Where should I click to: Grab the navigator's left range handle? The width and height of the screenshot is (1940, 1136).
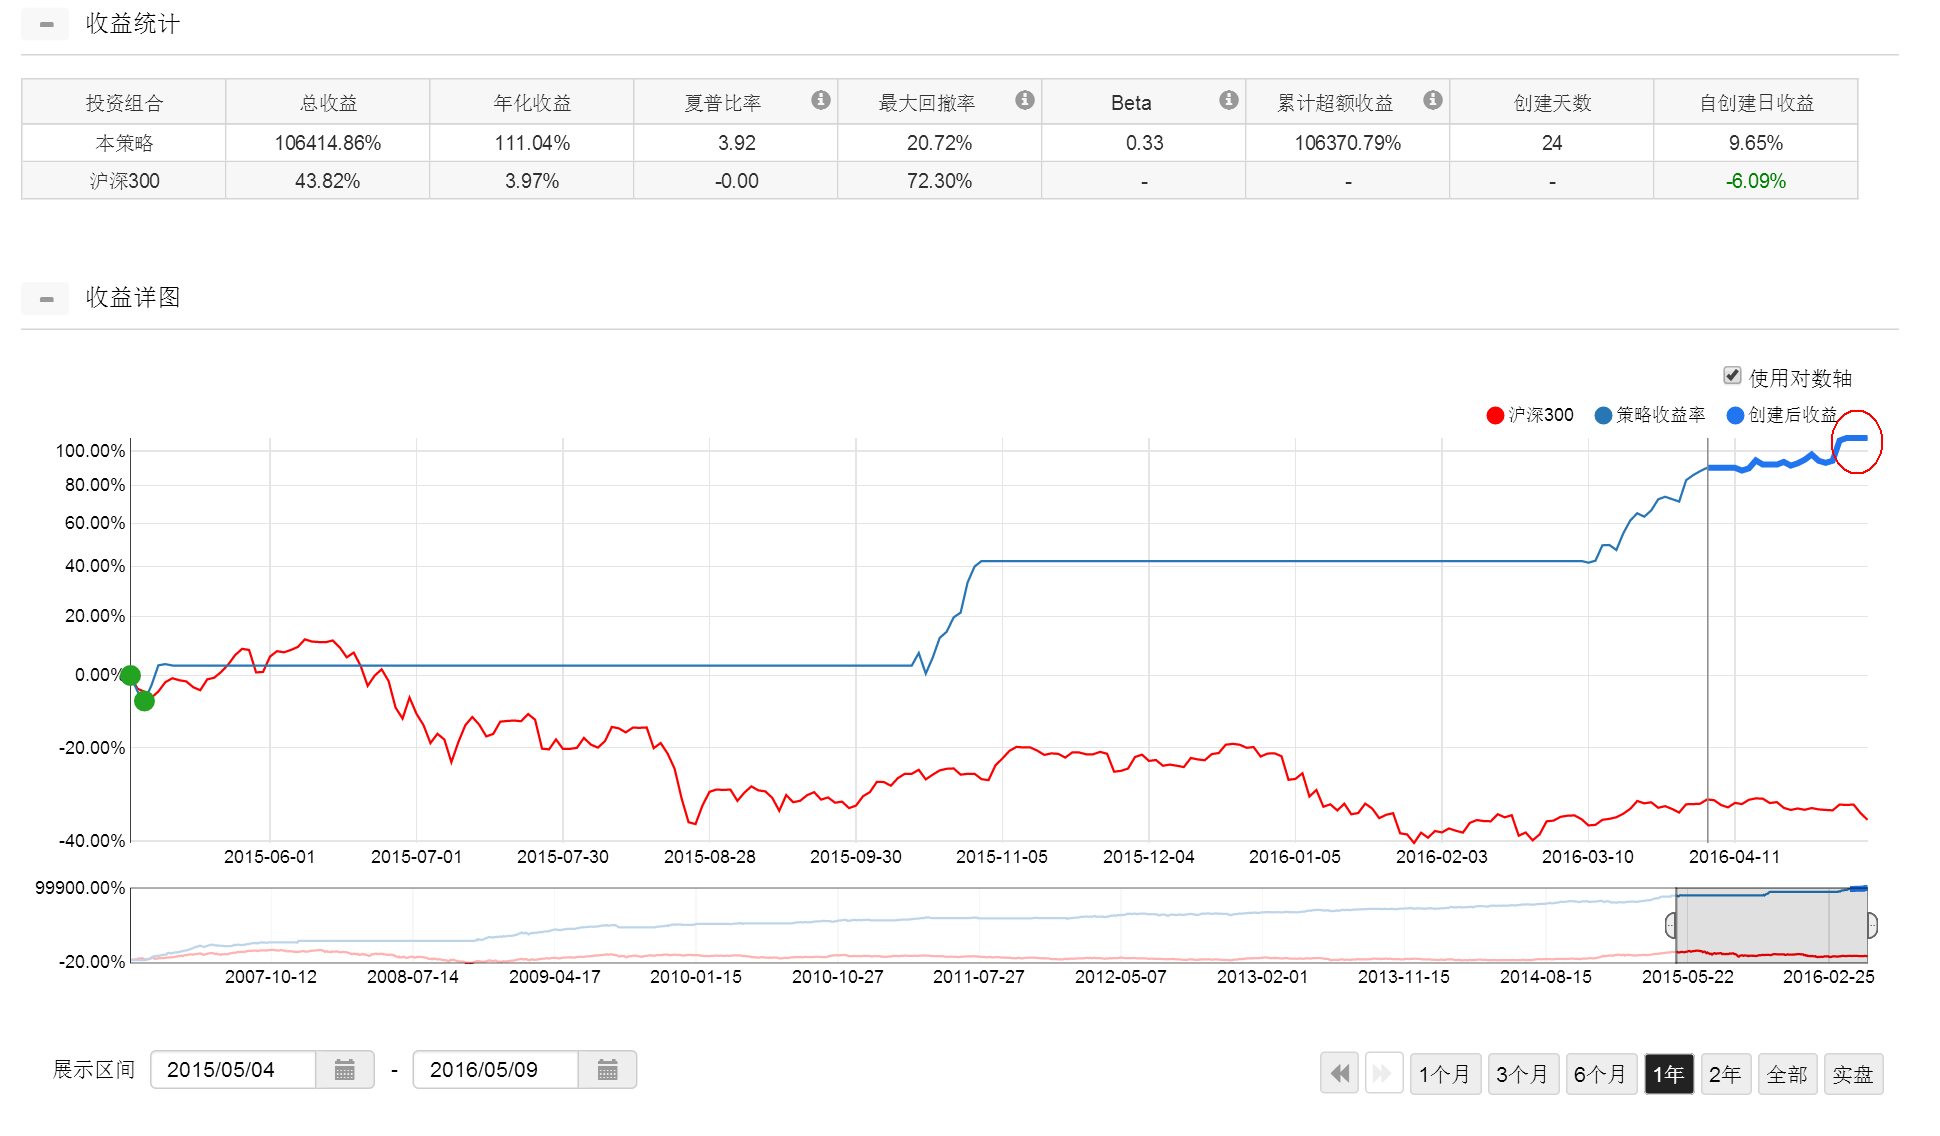[x=1671, y=926]
